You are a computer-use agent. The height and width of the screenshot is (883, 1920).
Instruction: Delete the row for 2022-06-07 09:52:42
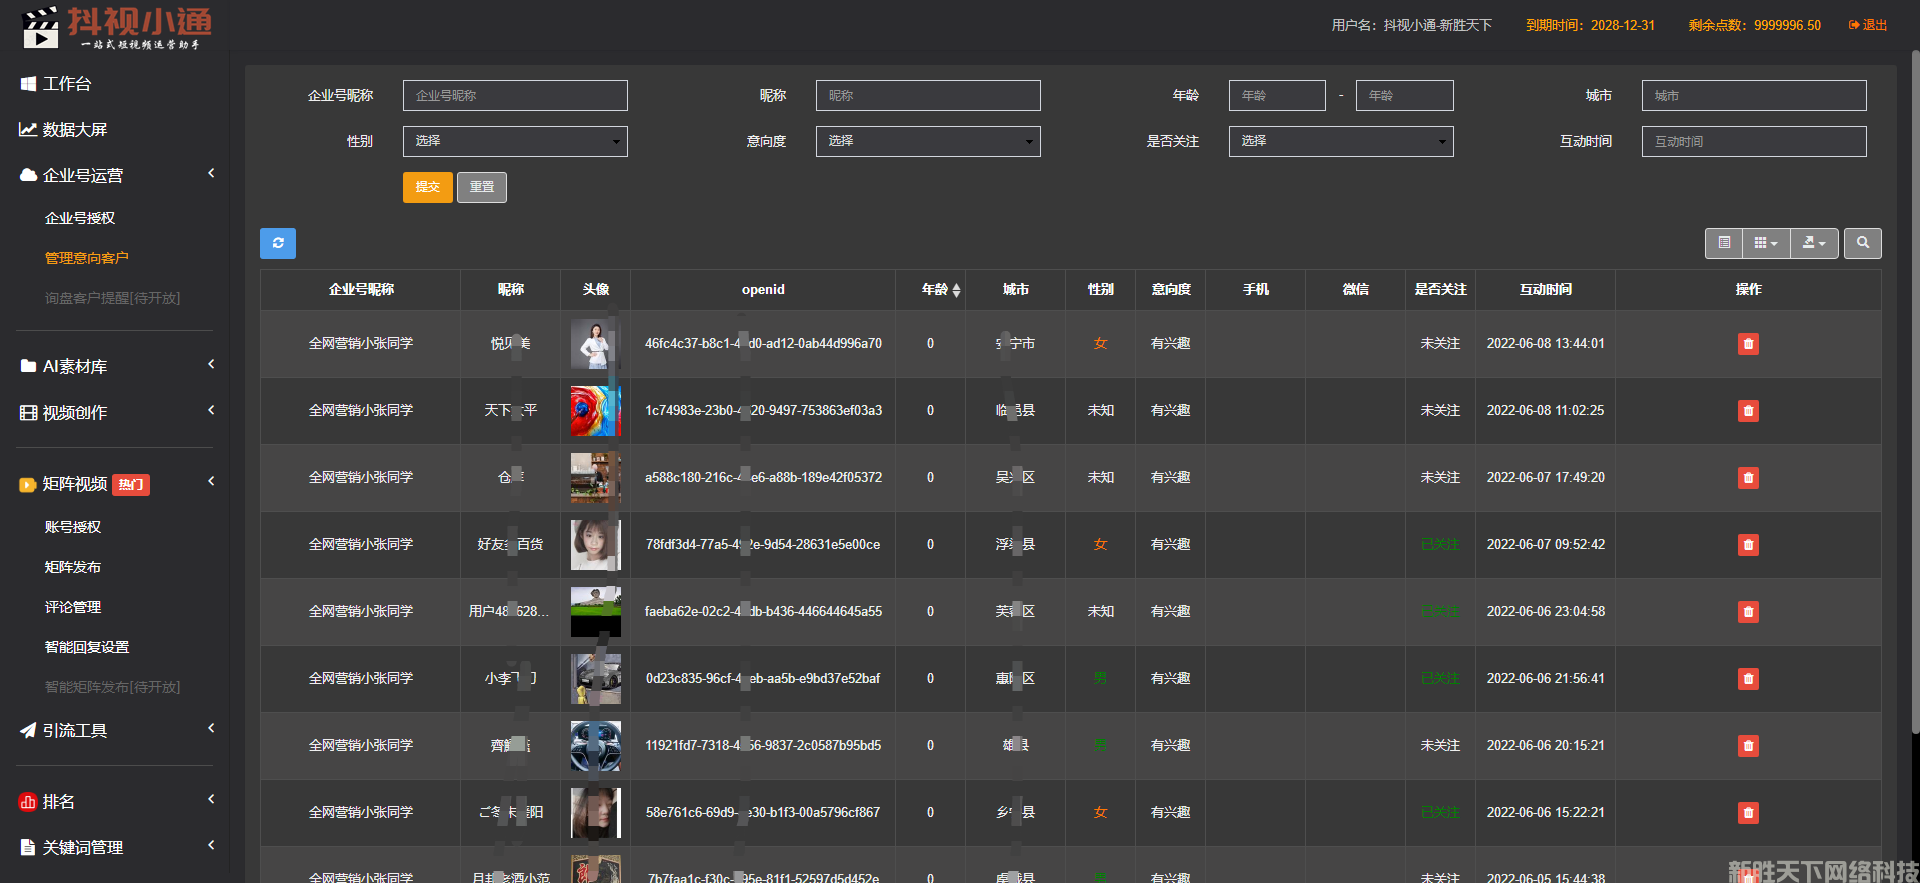1747,545
